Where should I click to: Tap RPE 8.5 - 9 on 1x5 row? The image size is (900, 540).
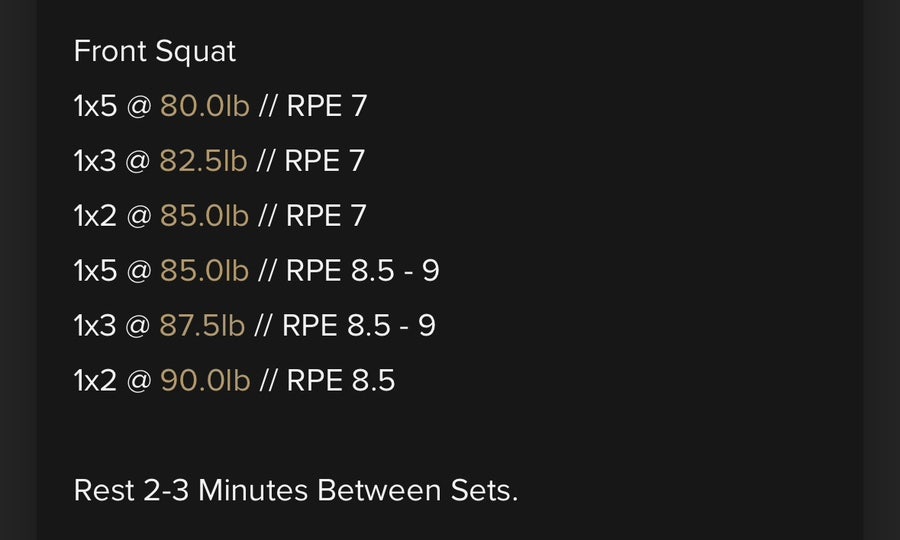[363, 271]
